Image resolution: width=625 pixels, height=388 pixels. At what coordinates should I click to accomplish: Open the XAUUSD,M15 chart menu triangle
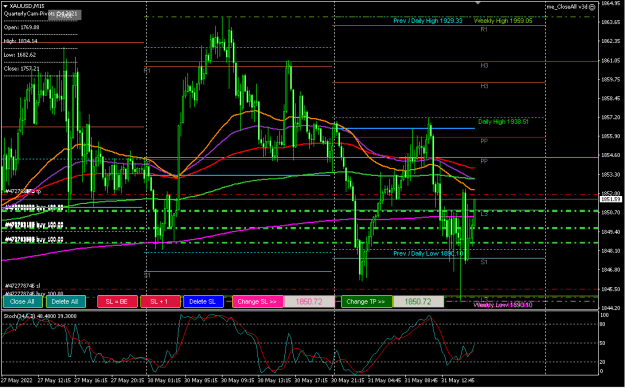point(5,6)
